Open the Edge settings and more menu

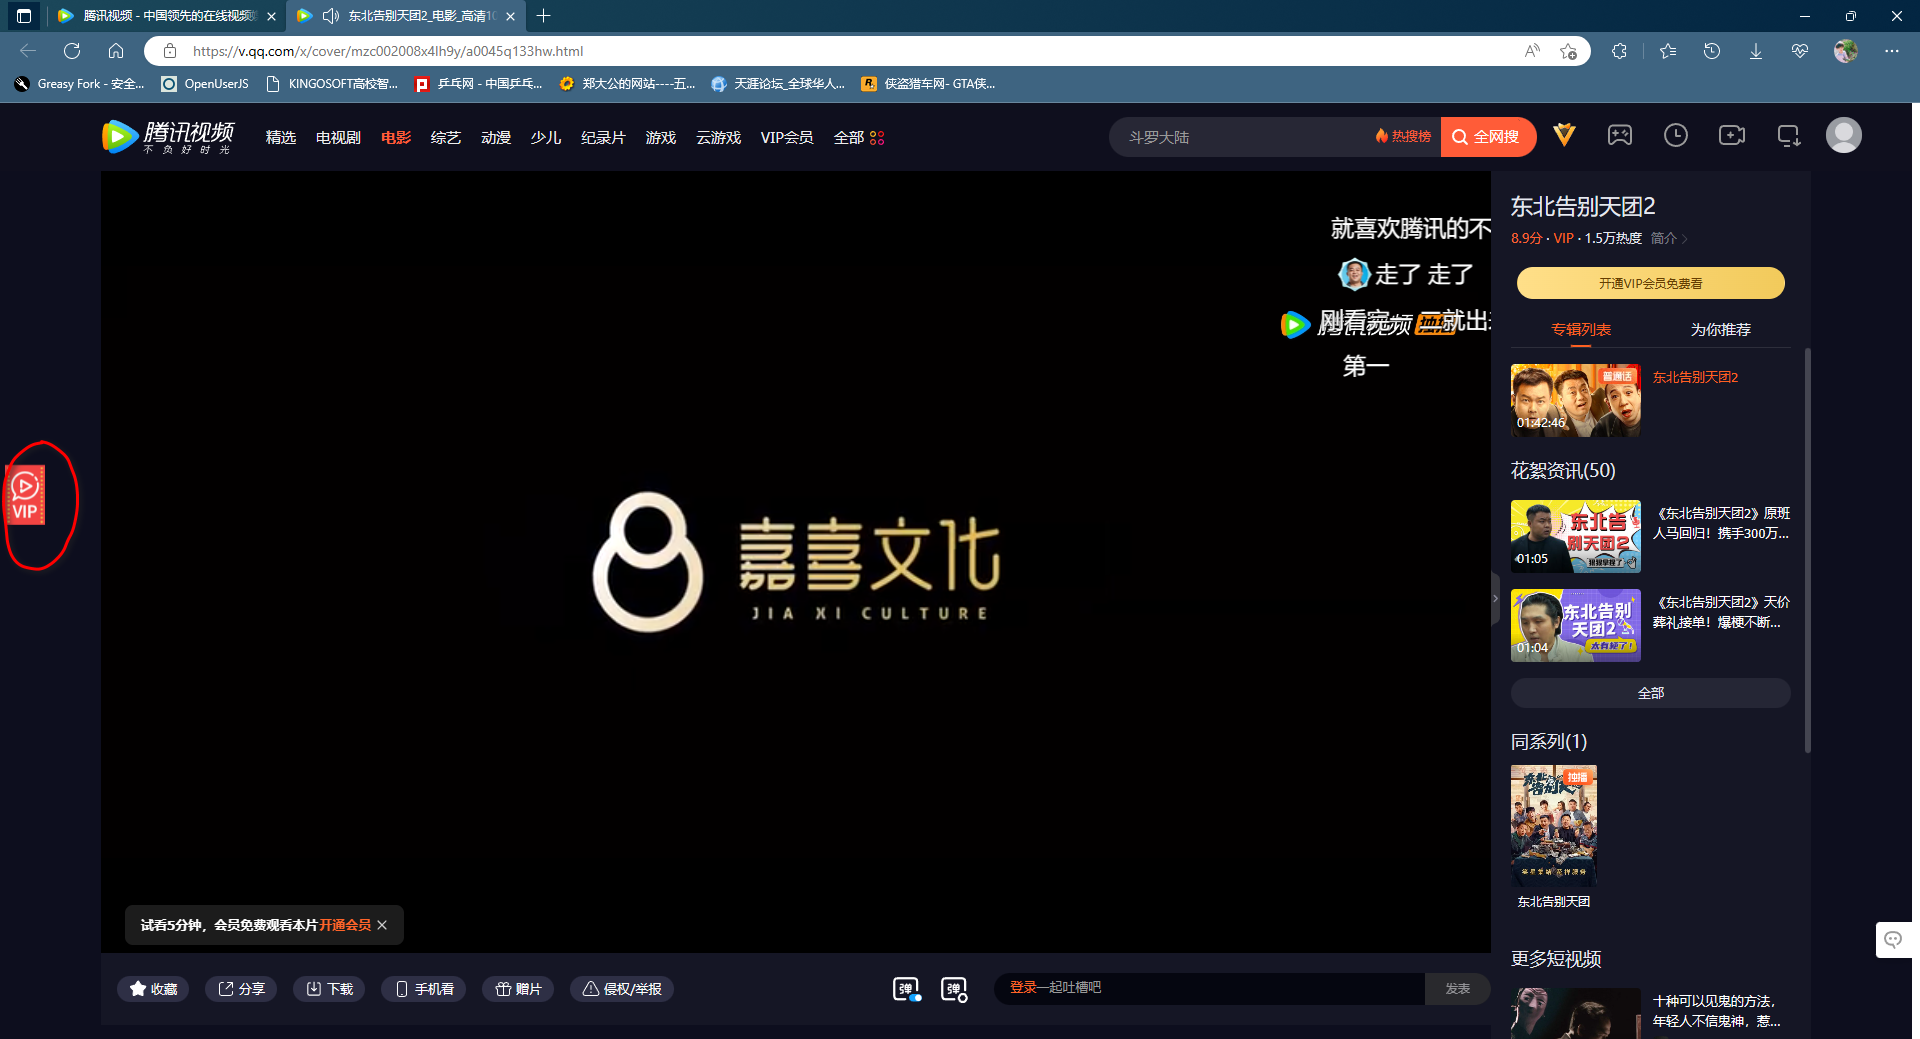[x=1892, y=51]
